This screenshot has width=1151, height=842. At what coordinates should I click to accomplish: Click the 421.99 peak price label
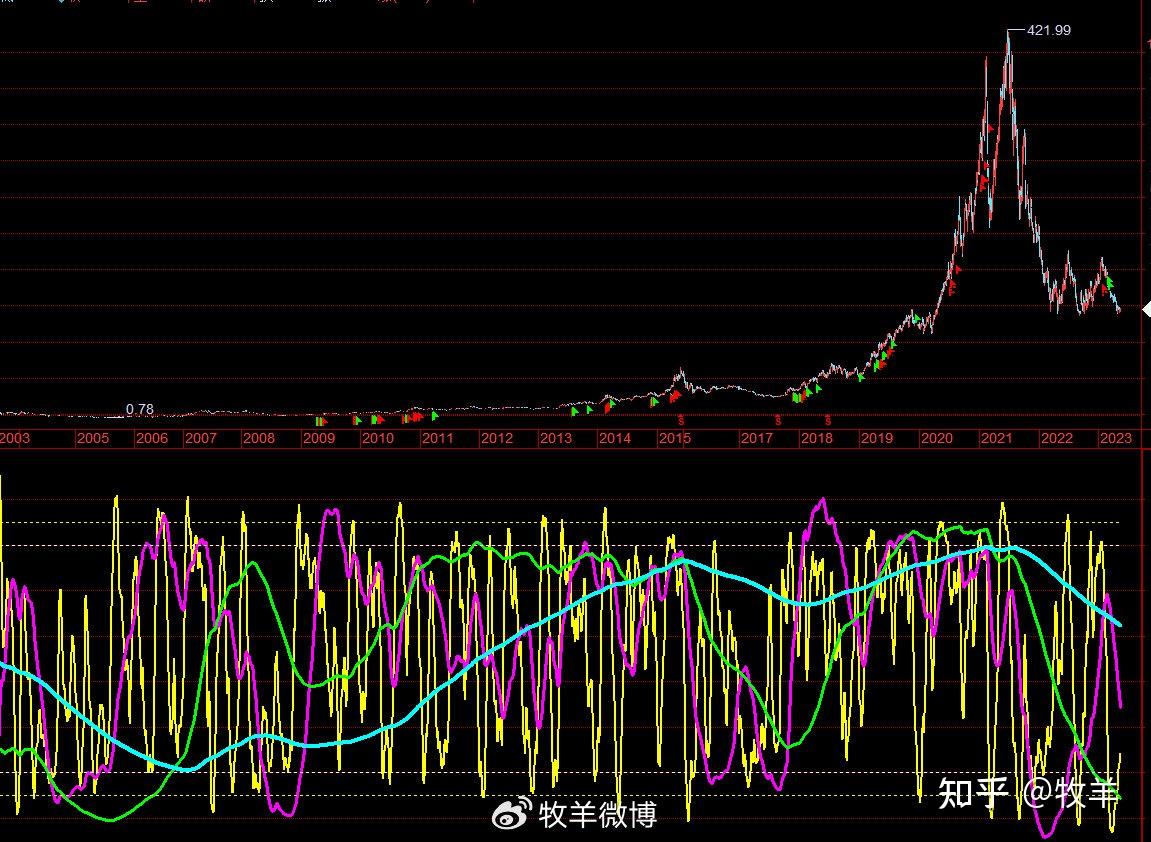(x=1049, y=30)
